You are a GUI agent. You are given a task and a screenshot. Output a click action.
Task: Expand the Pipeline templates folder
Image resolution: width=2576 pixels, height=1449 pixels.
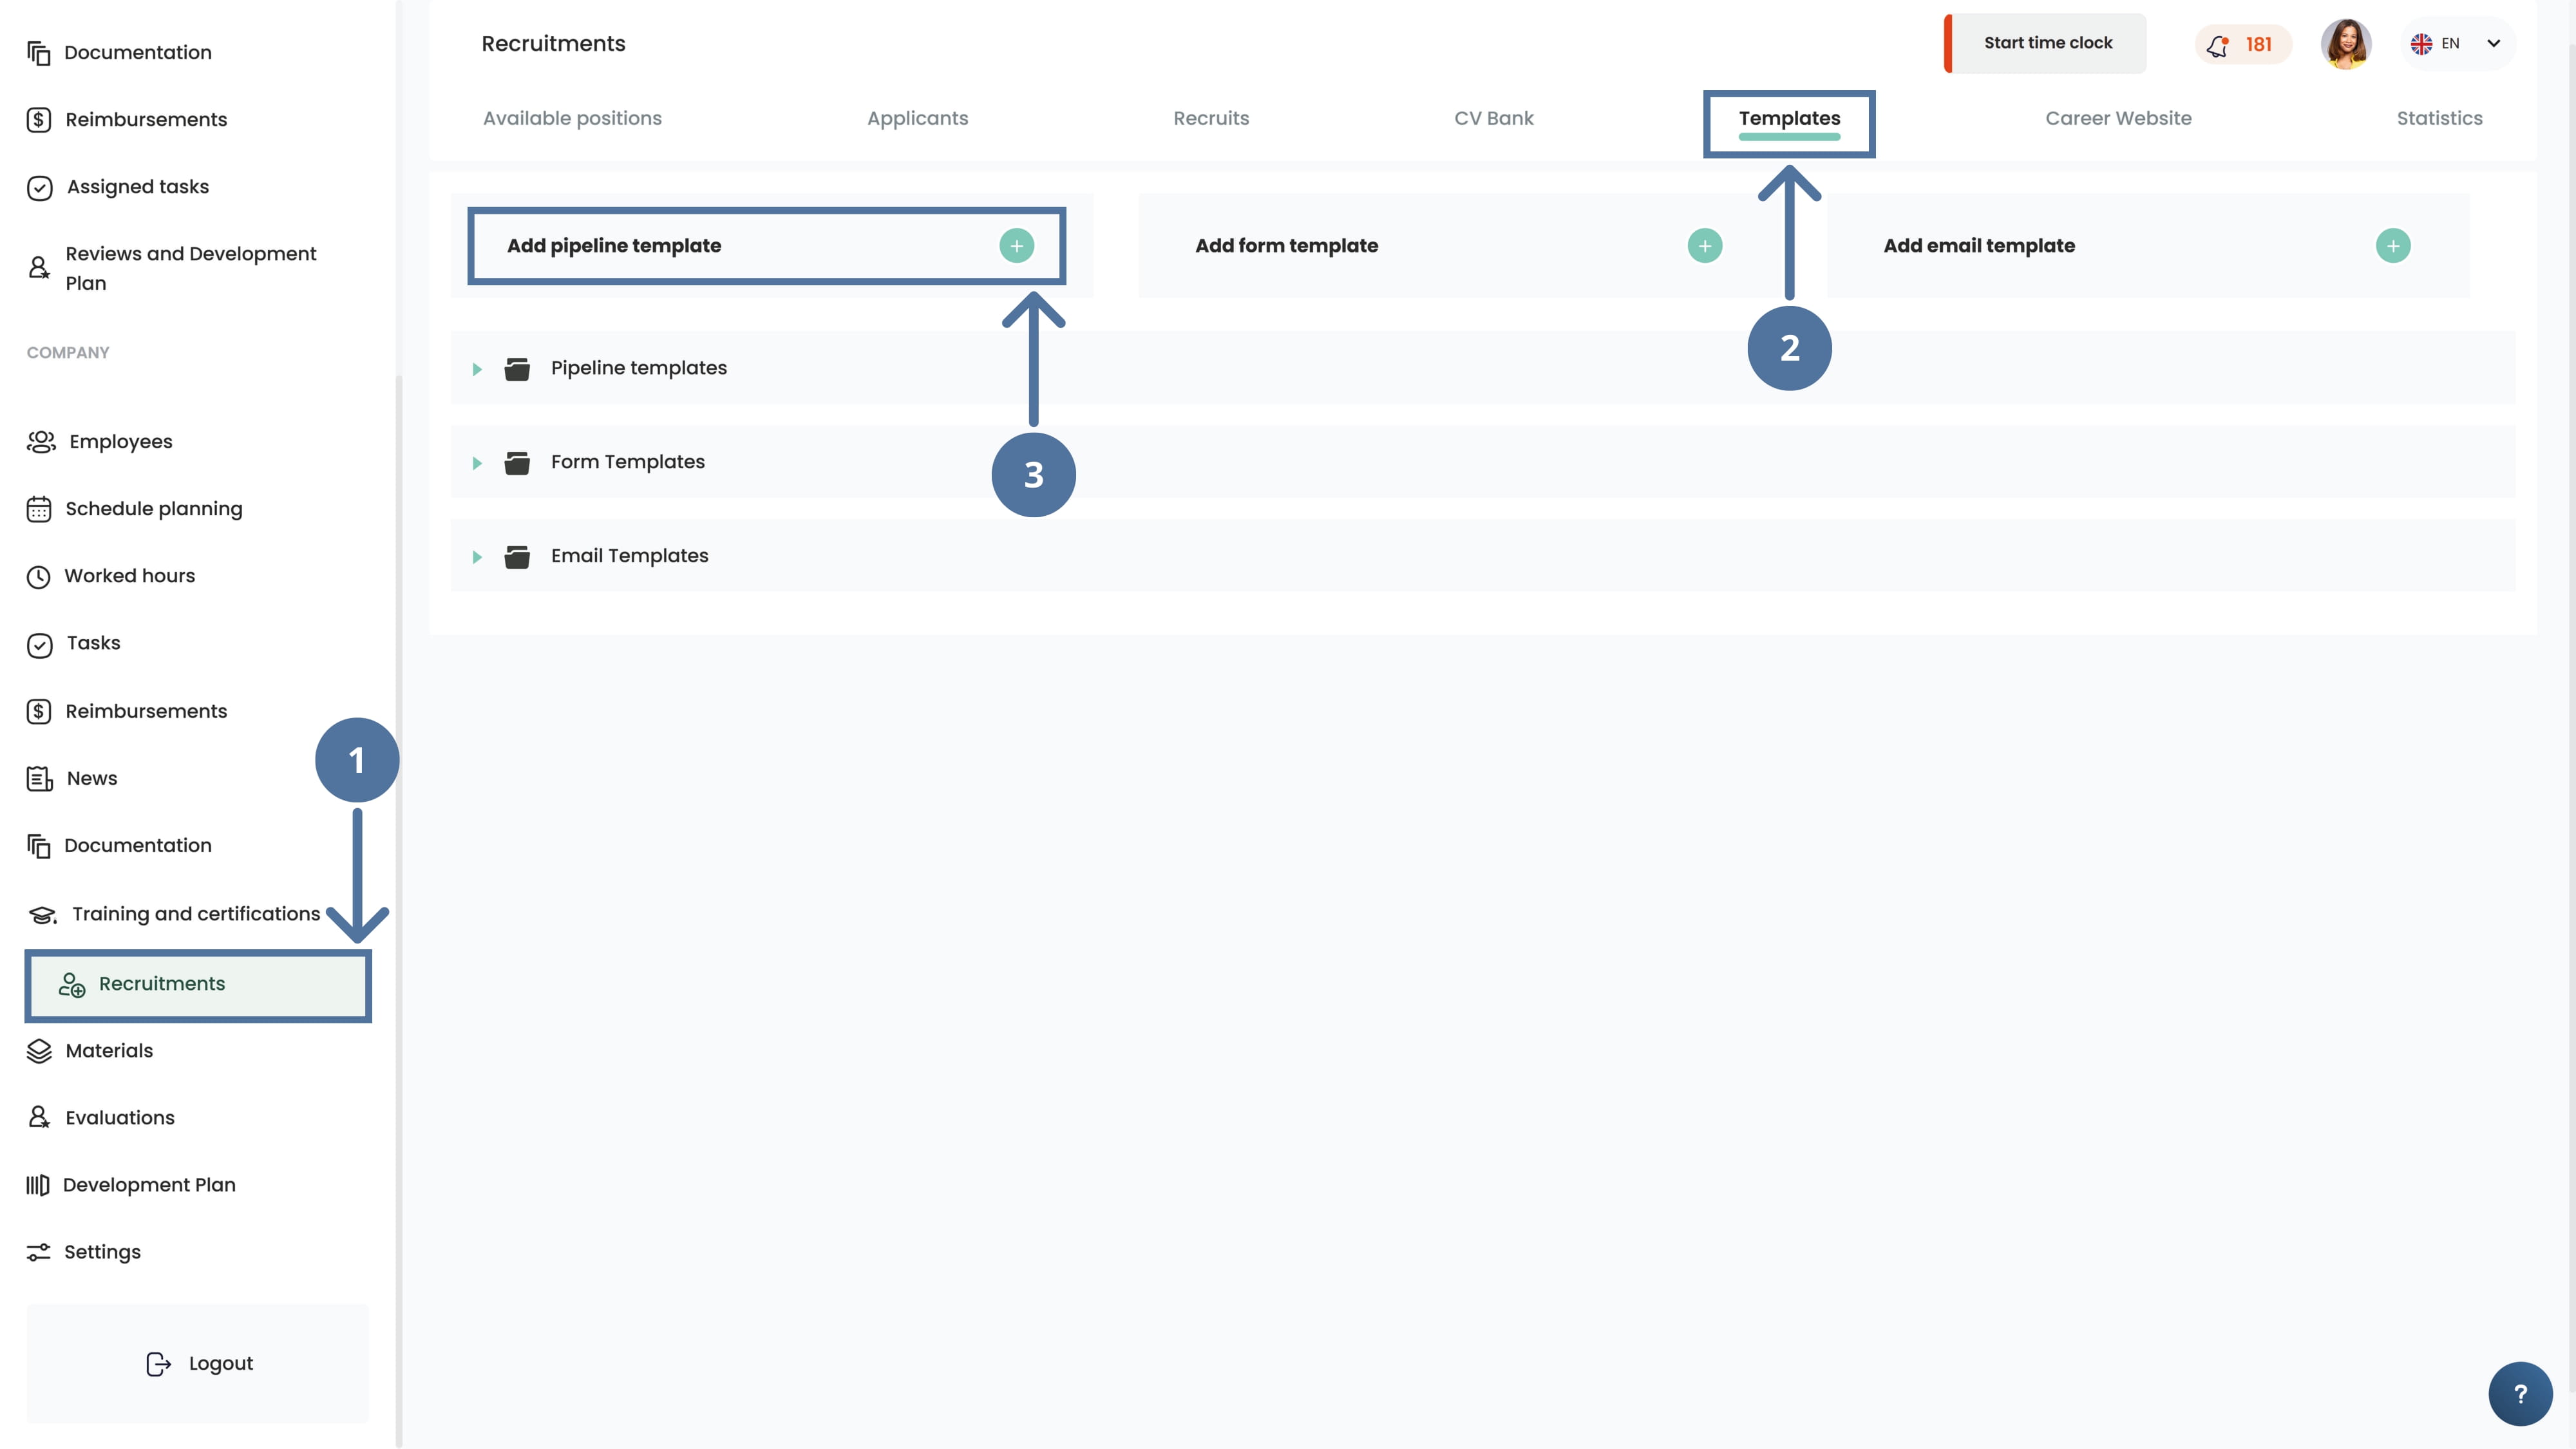click(x=477, y=369)
